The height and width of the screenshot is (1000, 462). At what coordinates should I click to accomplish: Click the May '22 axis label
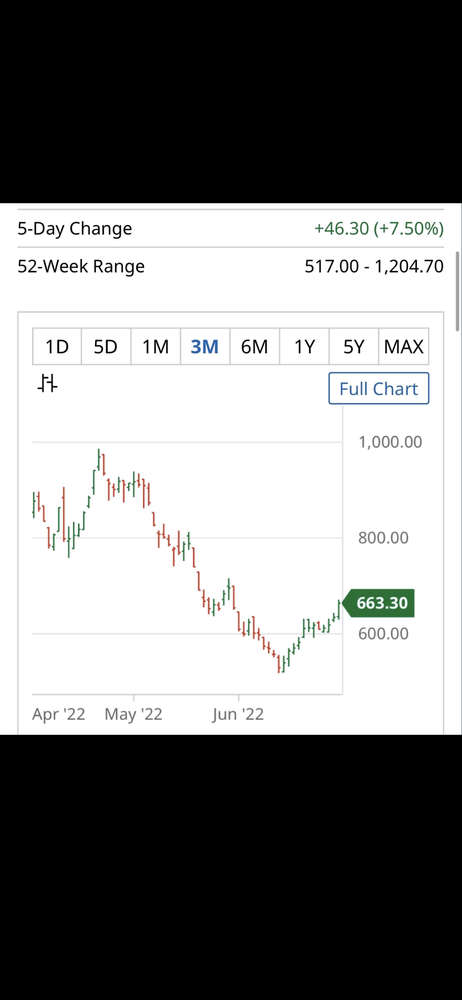click(133, 714)
